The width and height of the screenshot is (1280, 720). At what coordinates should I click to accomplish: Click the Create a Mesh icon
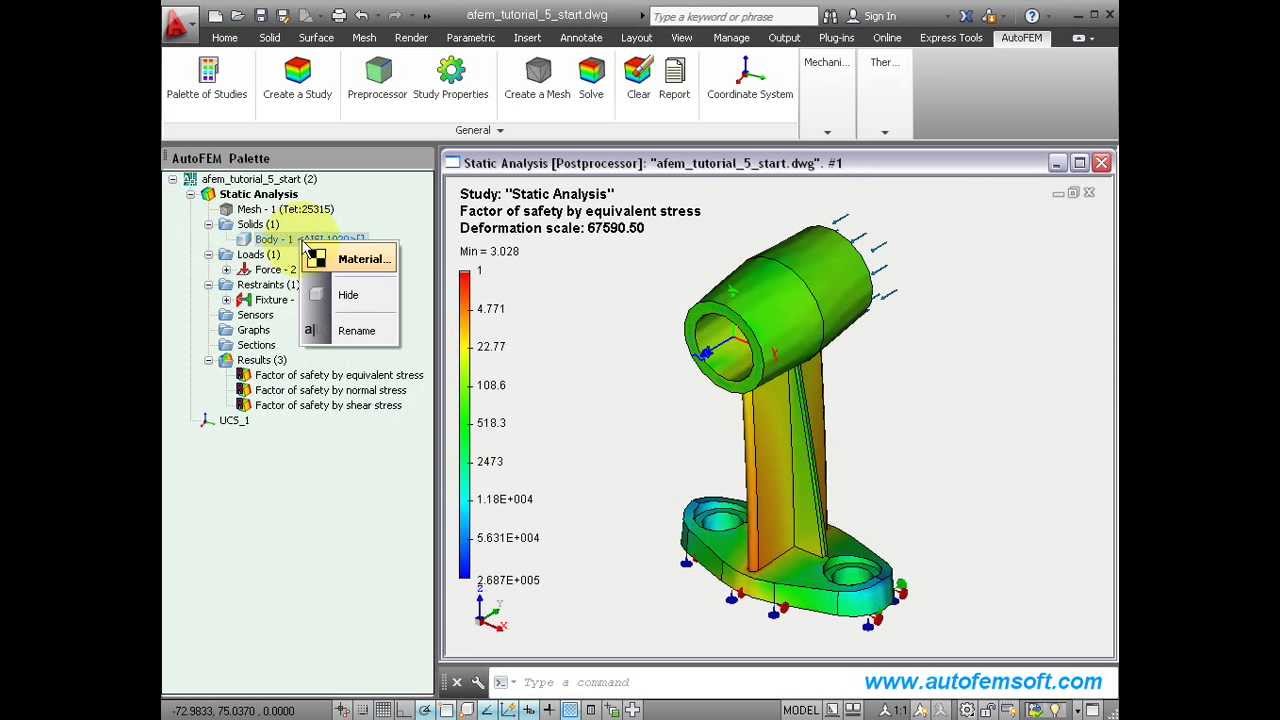click(538, 71)
